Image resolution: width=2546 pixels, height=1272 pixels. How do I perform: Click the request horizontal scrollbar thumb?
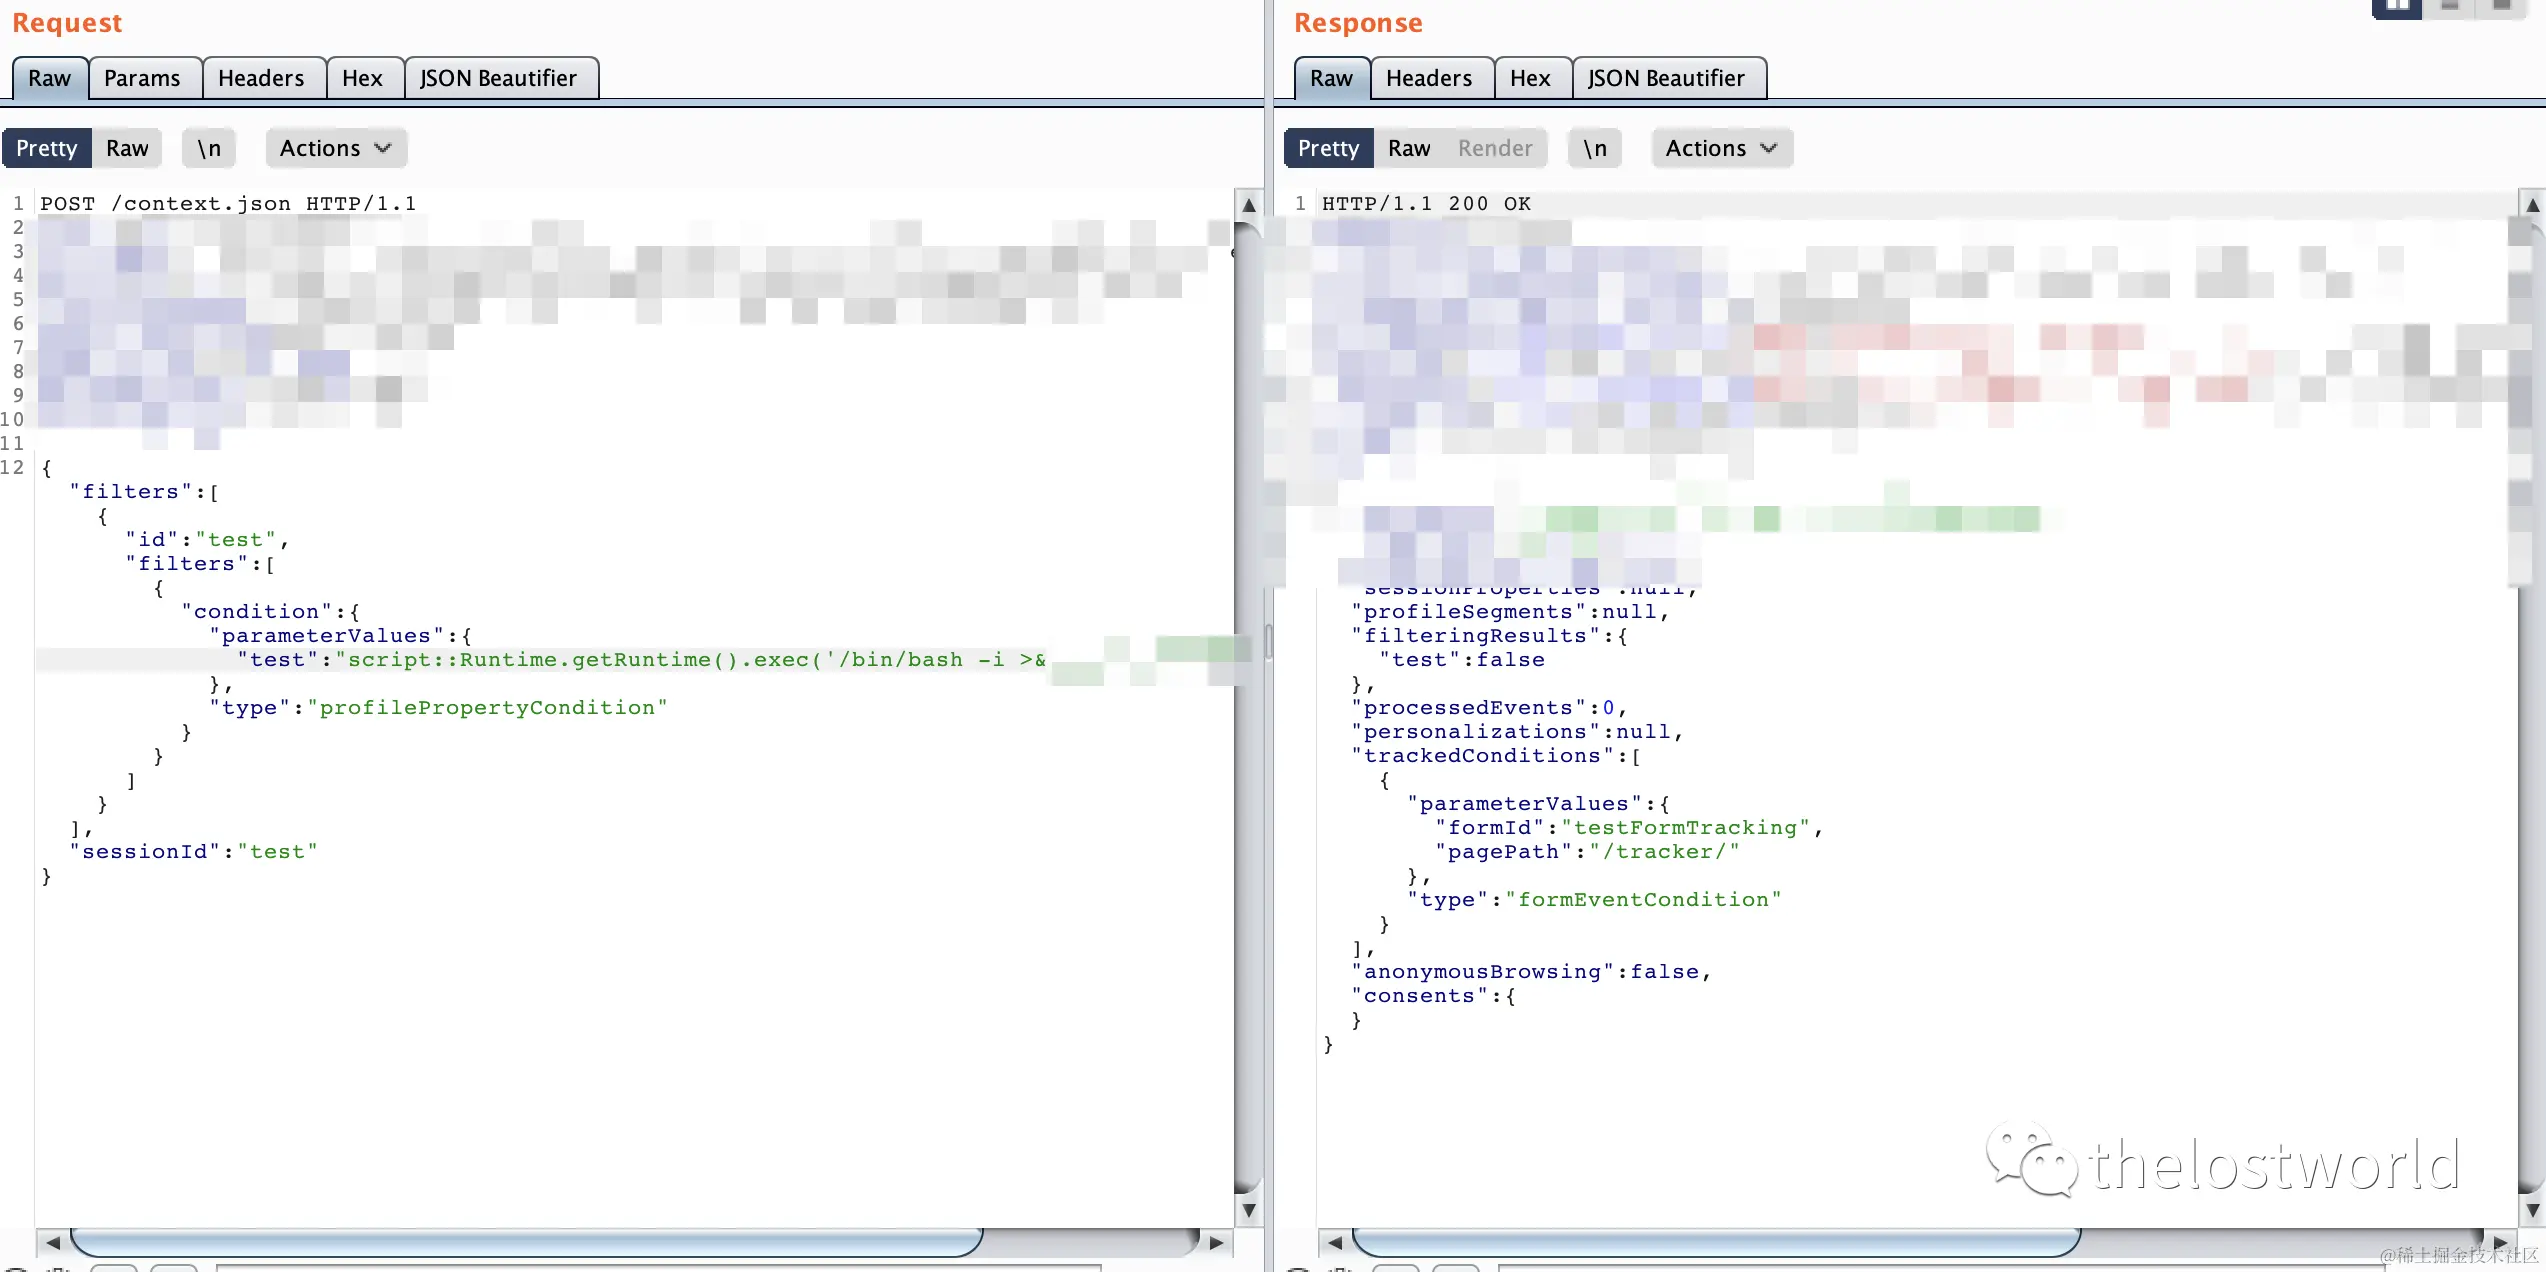[526, 1243]
